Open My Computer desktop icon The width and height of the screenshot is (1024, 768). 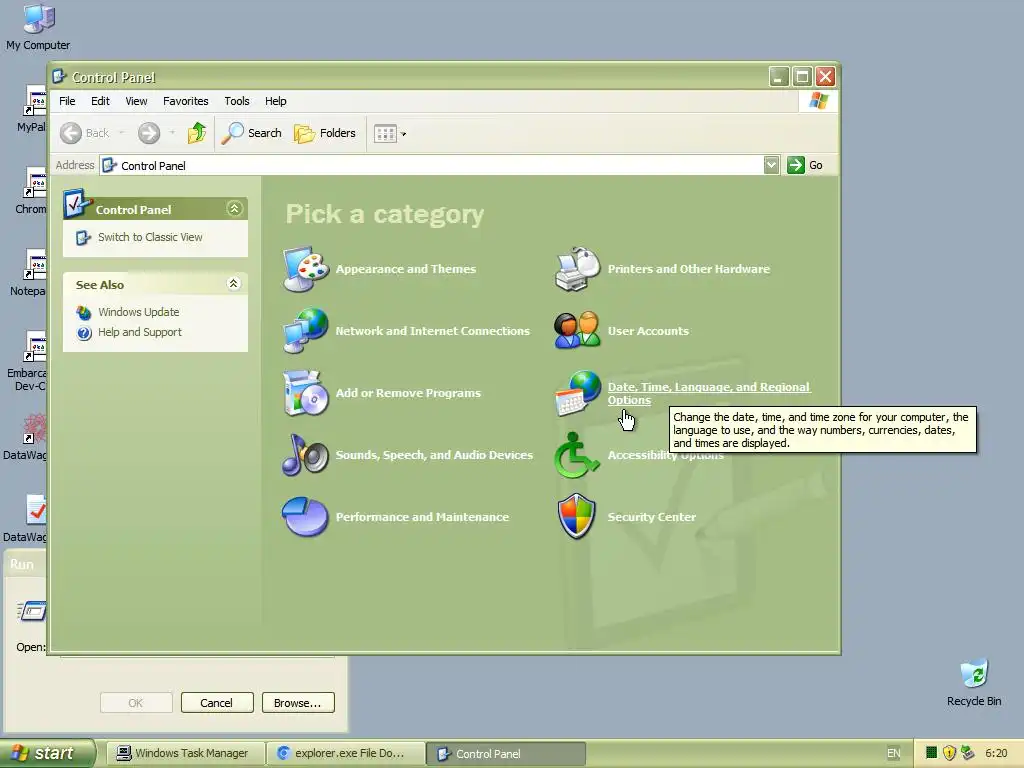(39, 18)
